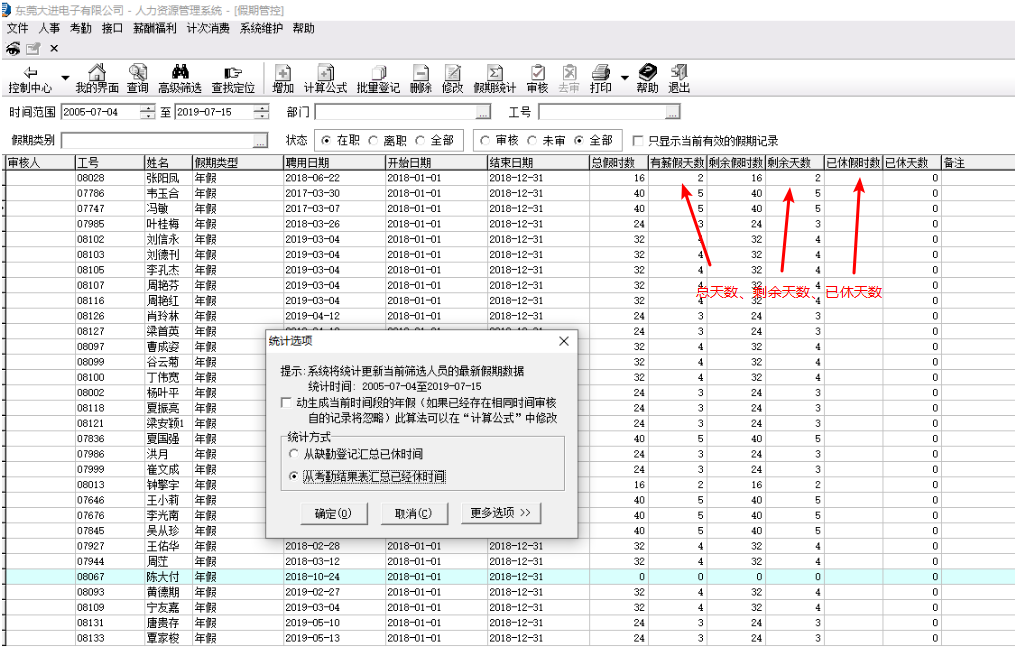Open the 假期类别 field browse button

[x=261, y=141]
